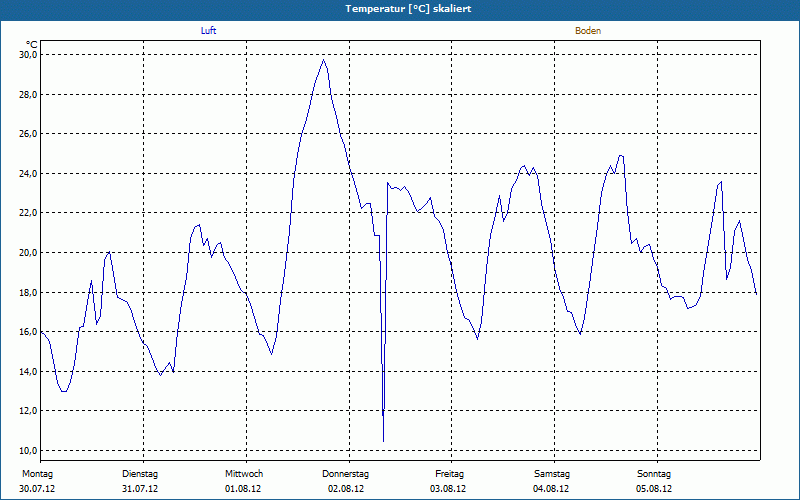
Task: Select the 26,0 y-axis value
Action: [x=29, y=134]
